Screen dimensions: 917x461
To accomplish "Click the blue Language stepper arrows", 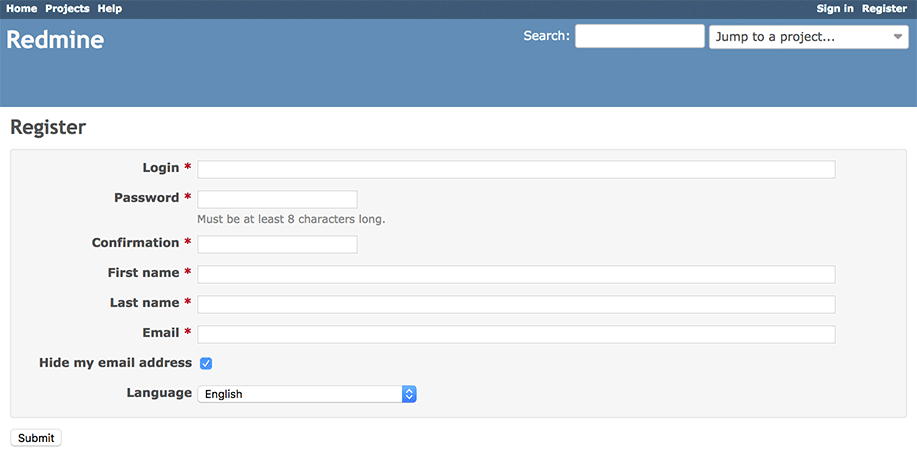I will 409,394.
